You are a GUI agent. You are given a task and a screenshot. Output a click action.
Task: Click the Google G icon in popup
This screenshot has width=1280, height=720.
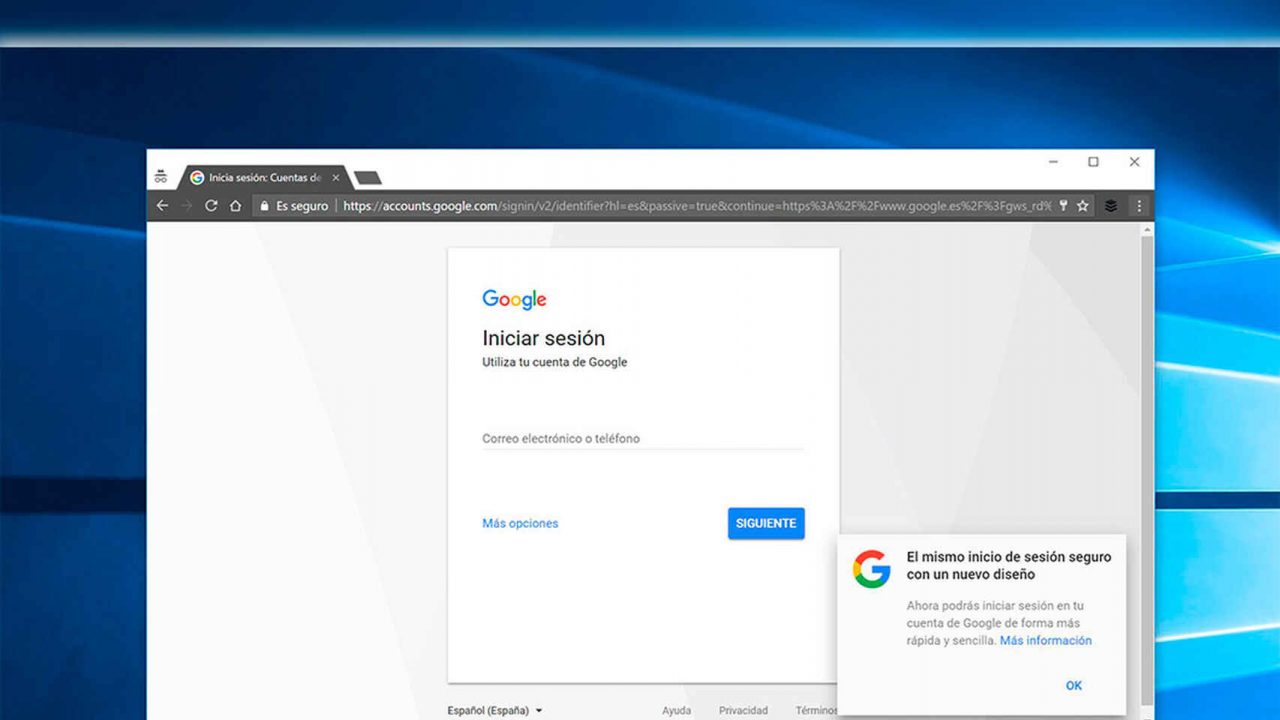872,569
